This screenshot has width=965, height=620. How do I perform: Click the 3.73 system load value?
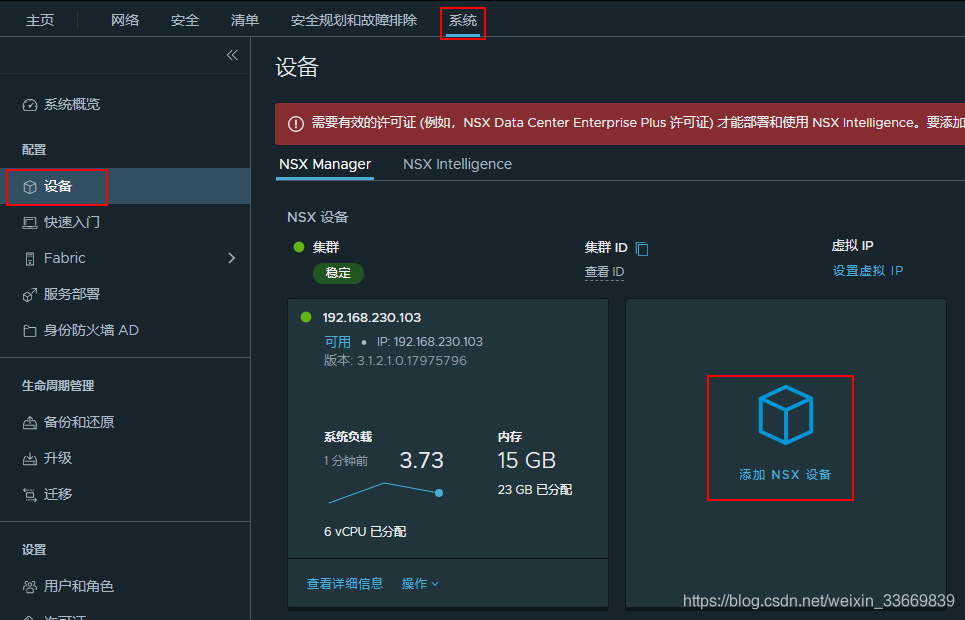tap(422, 461)
